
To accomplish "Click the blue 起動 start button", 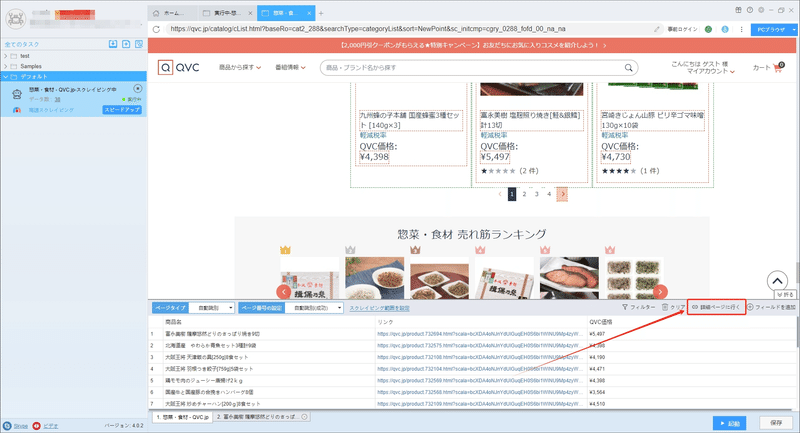I will (729, 423).
